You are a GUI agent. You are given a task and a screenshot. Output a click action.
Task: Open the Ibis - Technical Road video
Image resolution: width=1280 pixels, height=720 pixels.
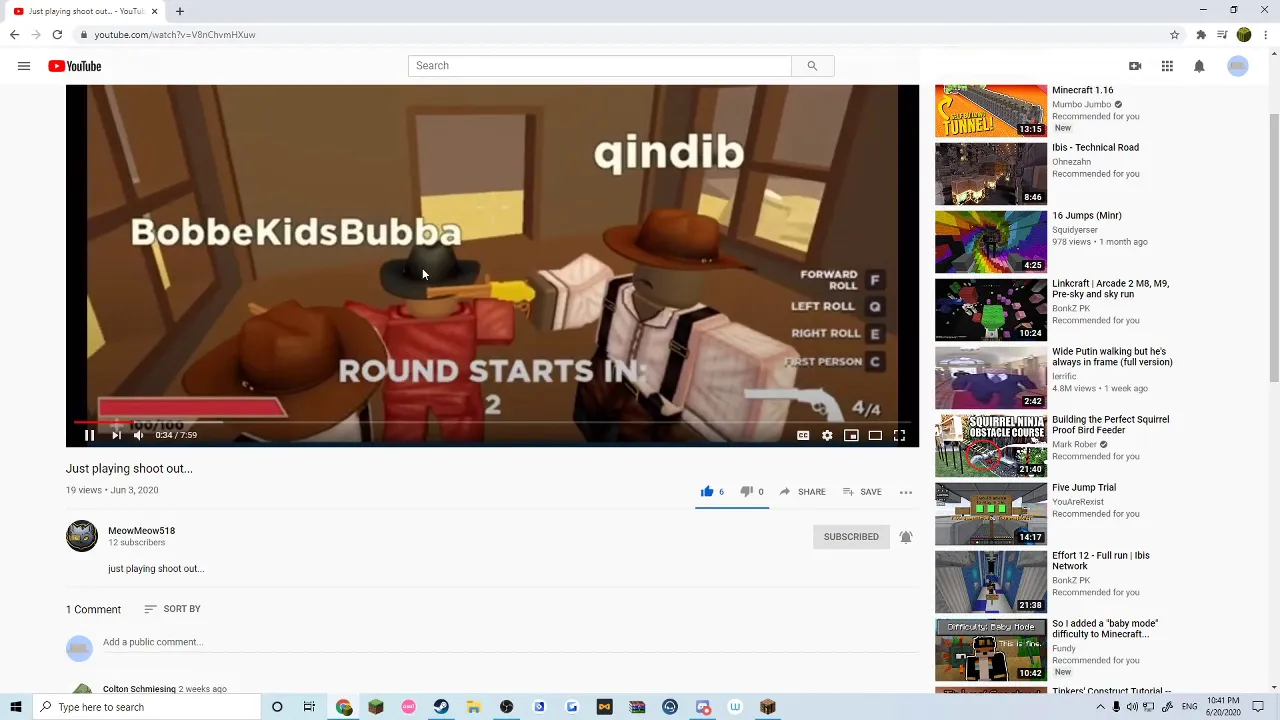(1095, 147)
